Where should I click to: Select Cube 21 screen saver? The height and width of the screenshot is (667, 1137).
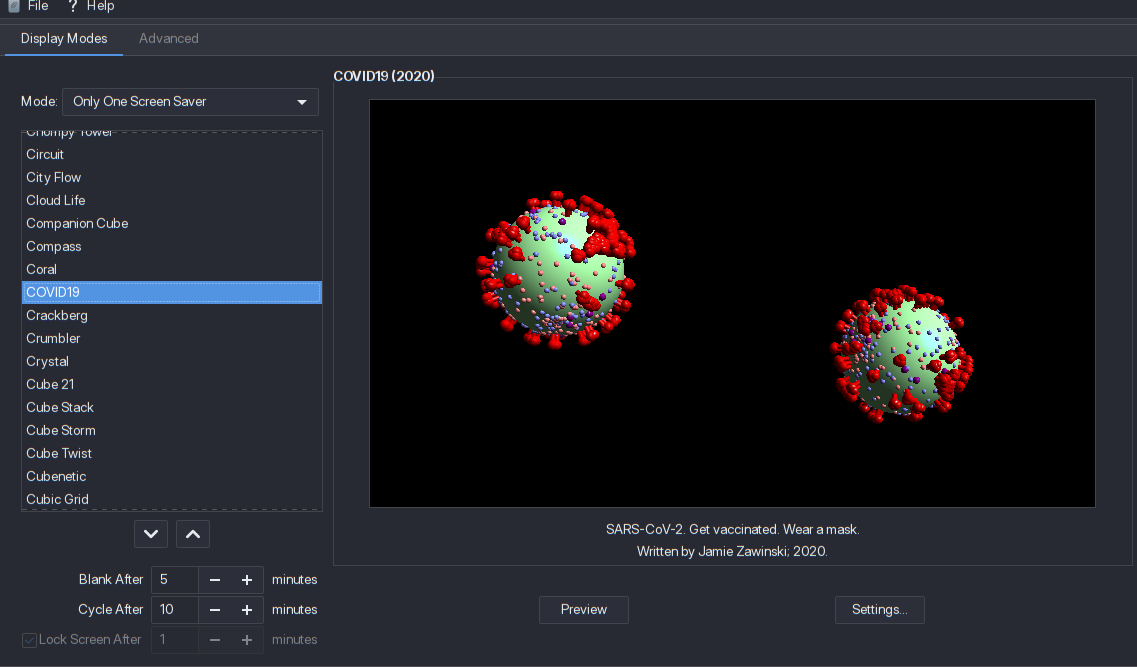coord(172,384)
